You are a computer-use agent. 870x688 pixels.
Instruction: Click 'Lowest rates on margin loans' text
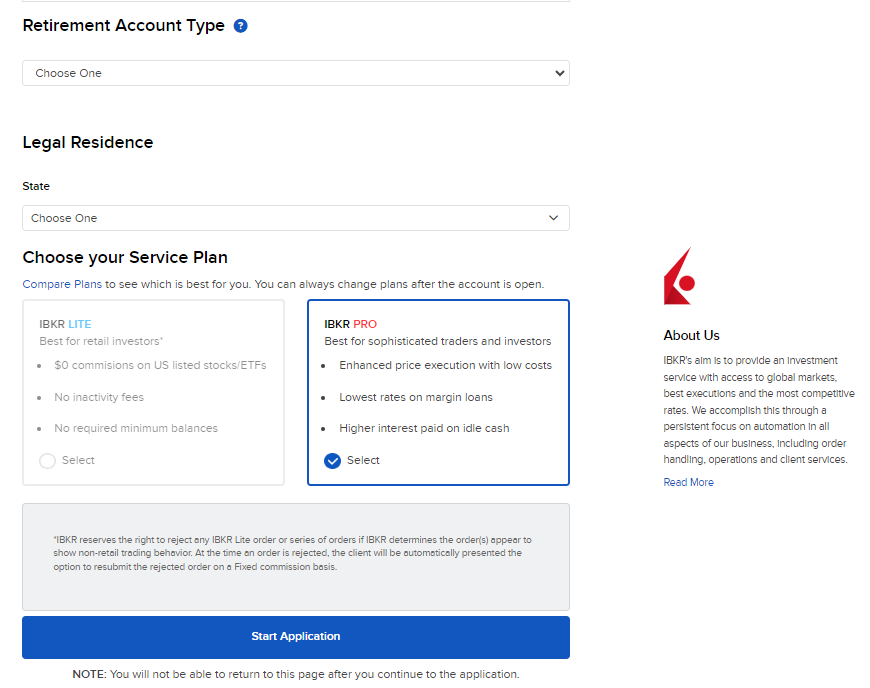coord(416,397)
